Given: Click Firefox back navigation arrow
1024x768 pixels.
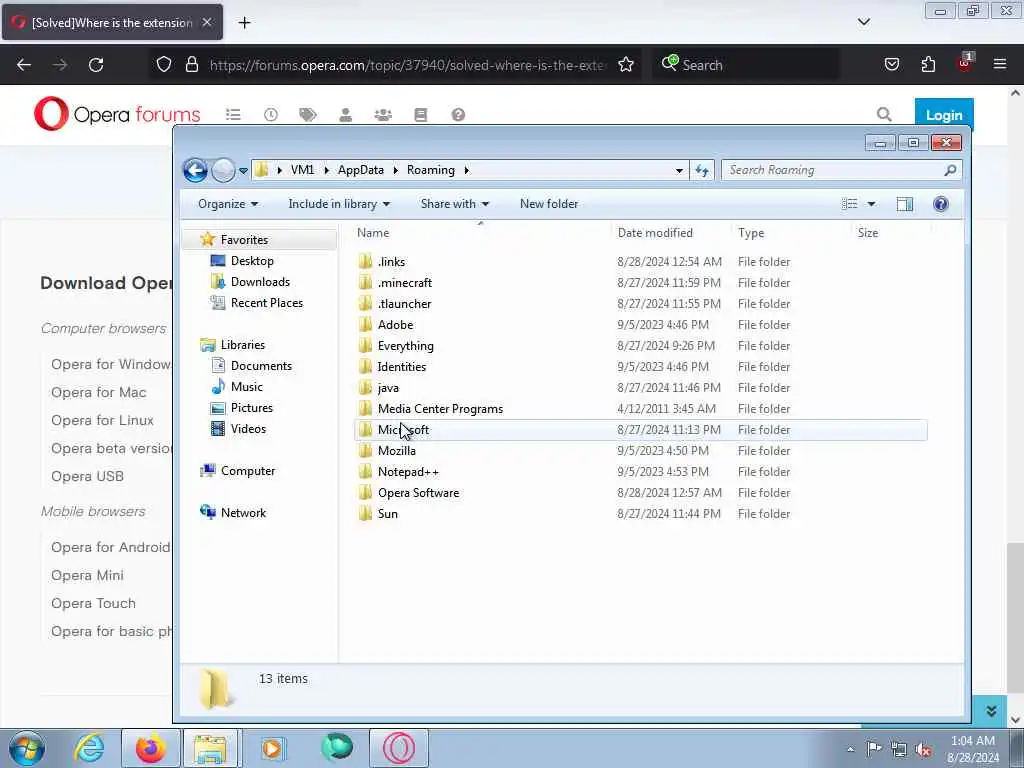Looking at the screenshot, I should tap(24, 65).
